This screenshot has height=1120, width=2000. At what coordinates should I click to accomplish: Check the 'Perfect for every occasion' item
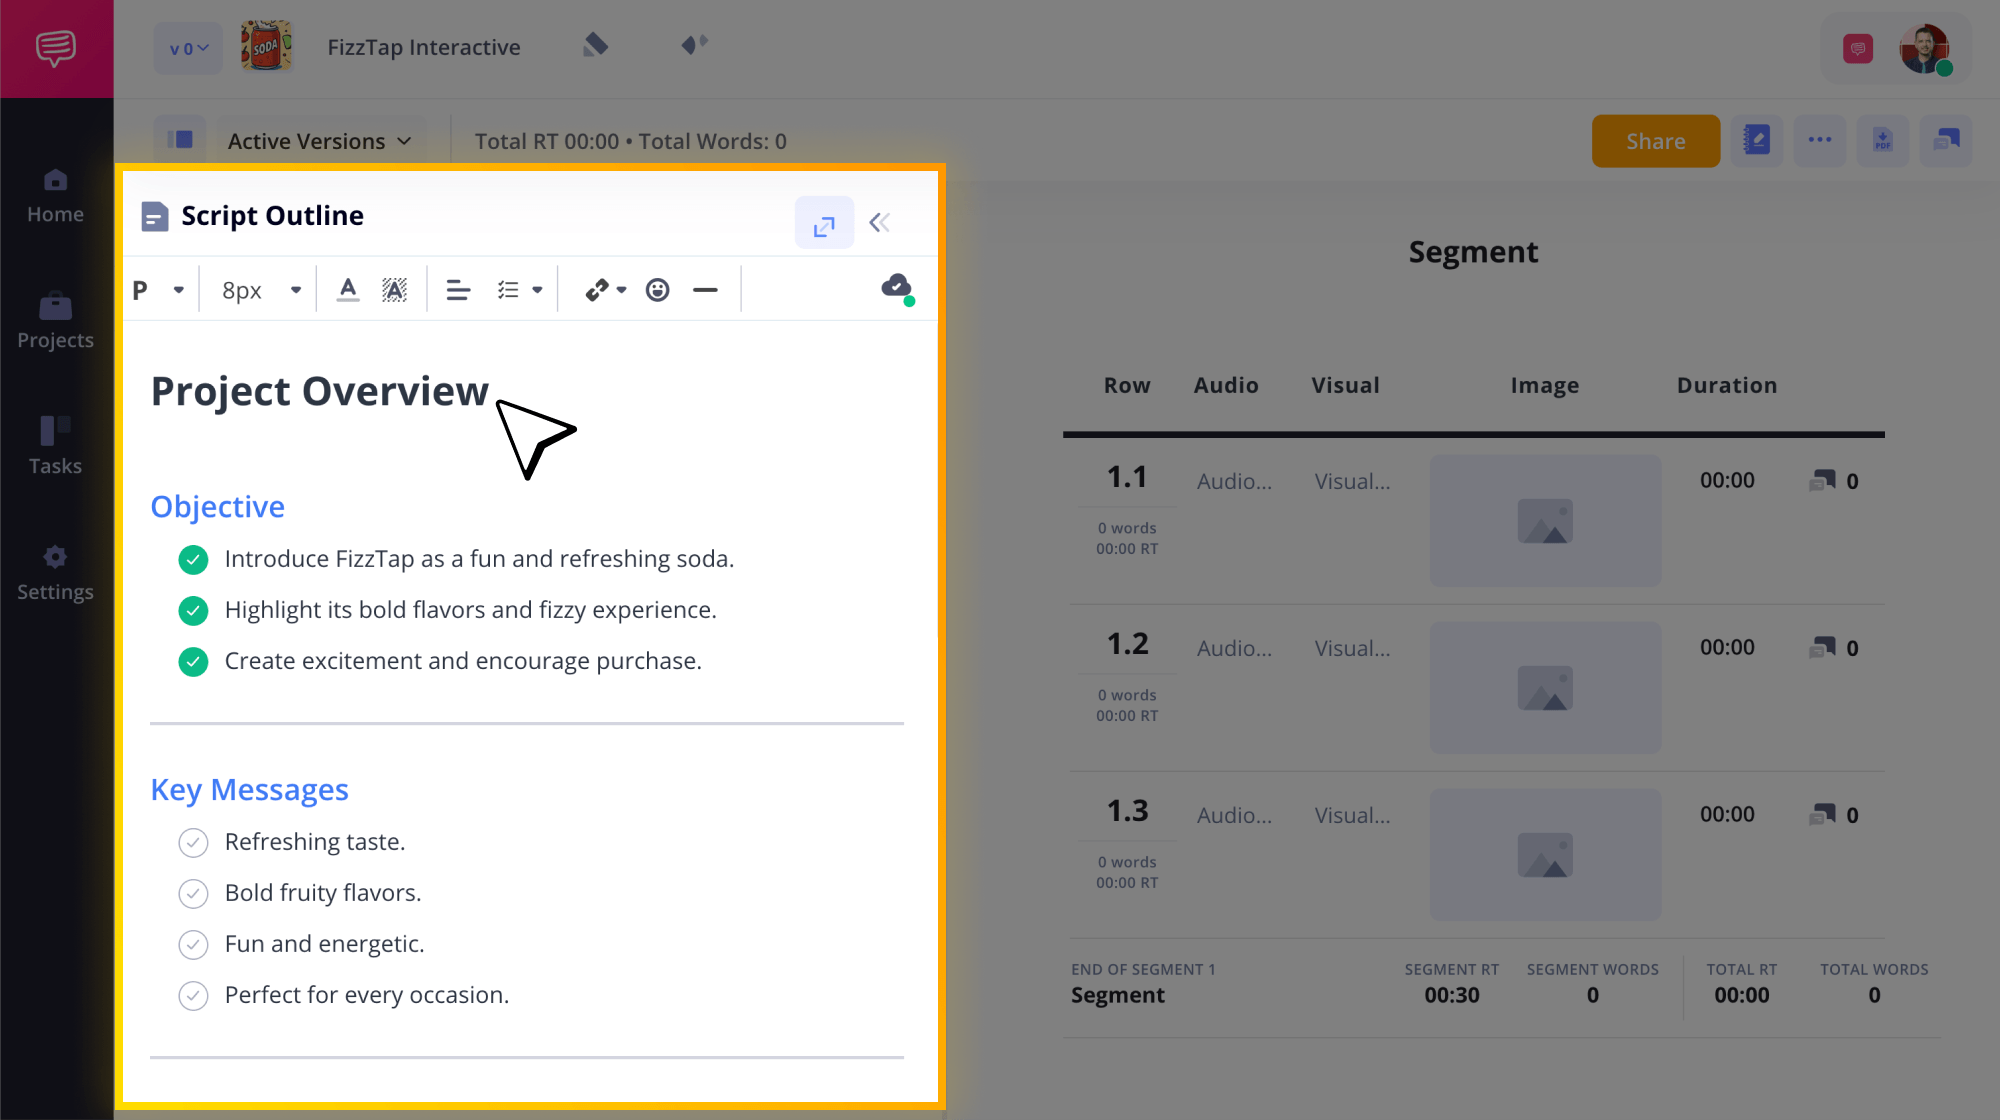click(x=193, y=995)
